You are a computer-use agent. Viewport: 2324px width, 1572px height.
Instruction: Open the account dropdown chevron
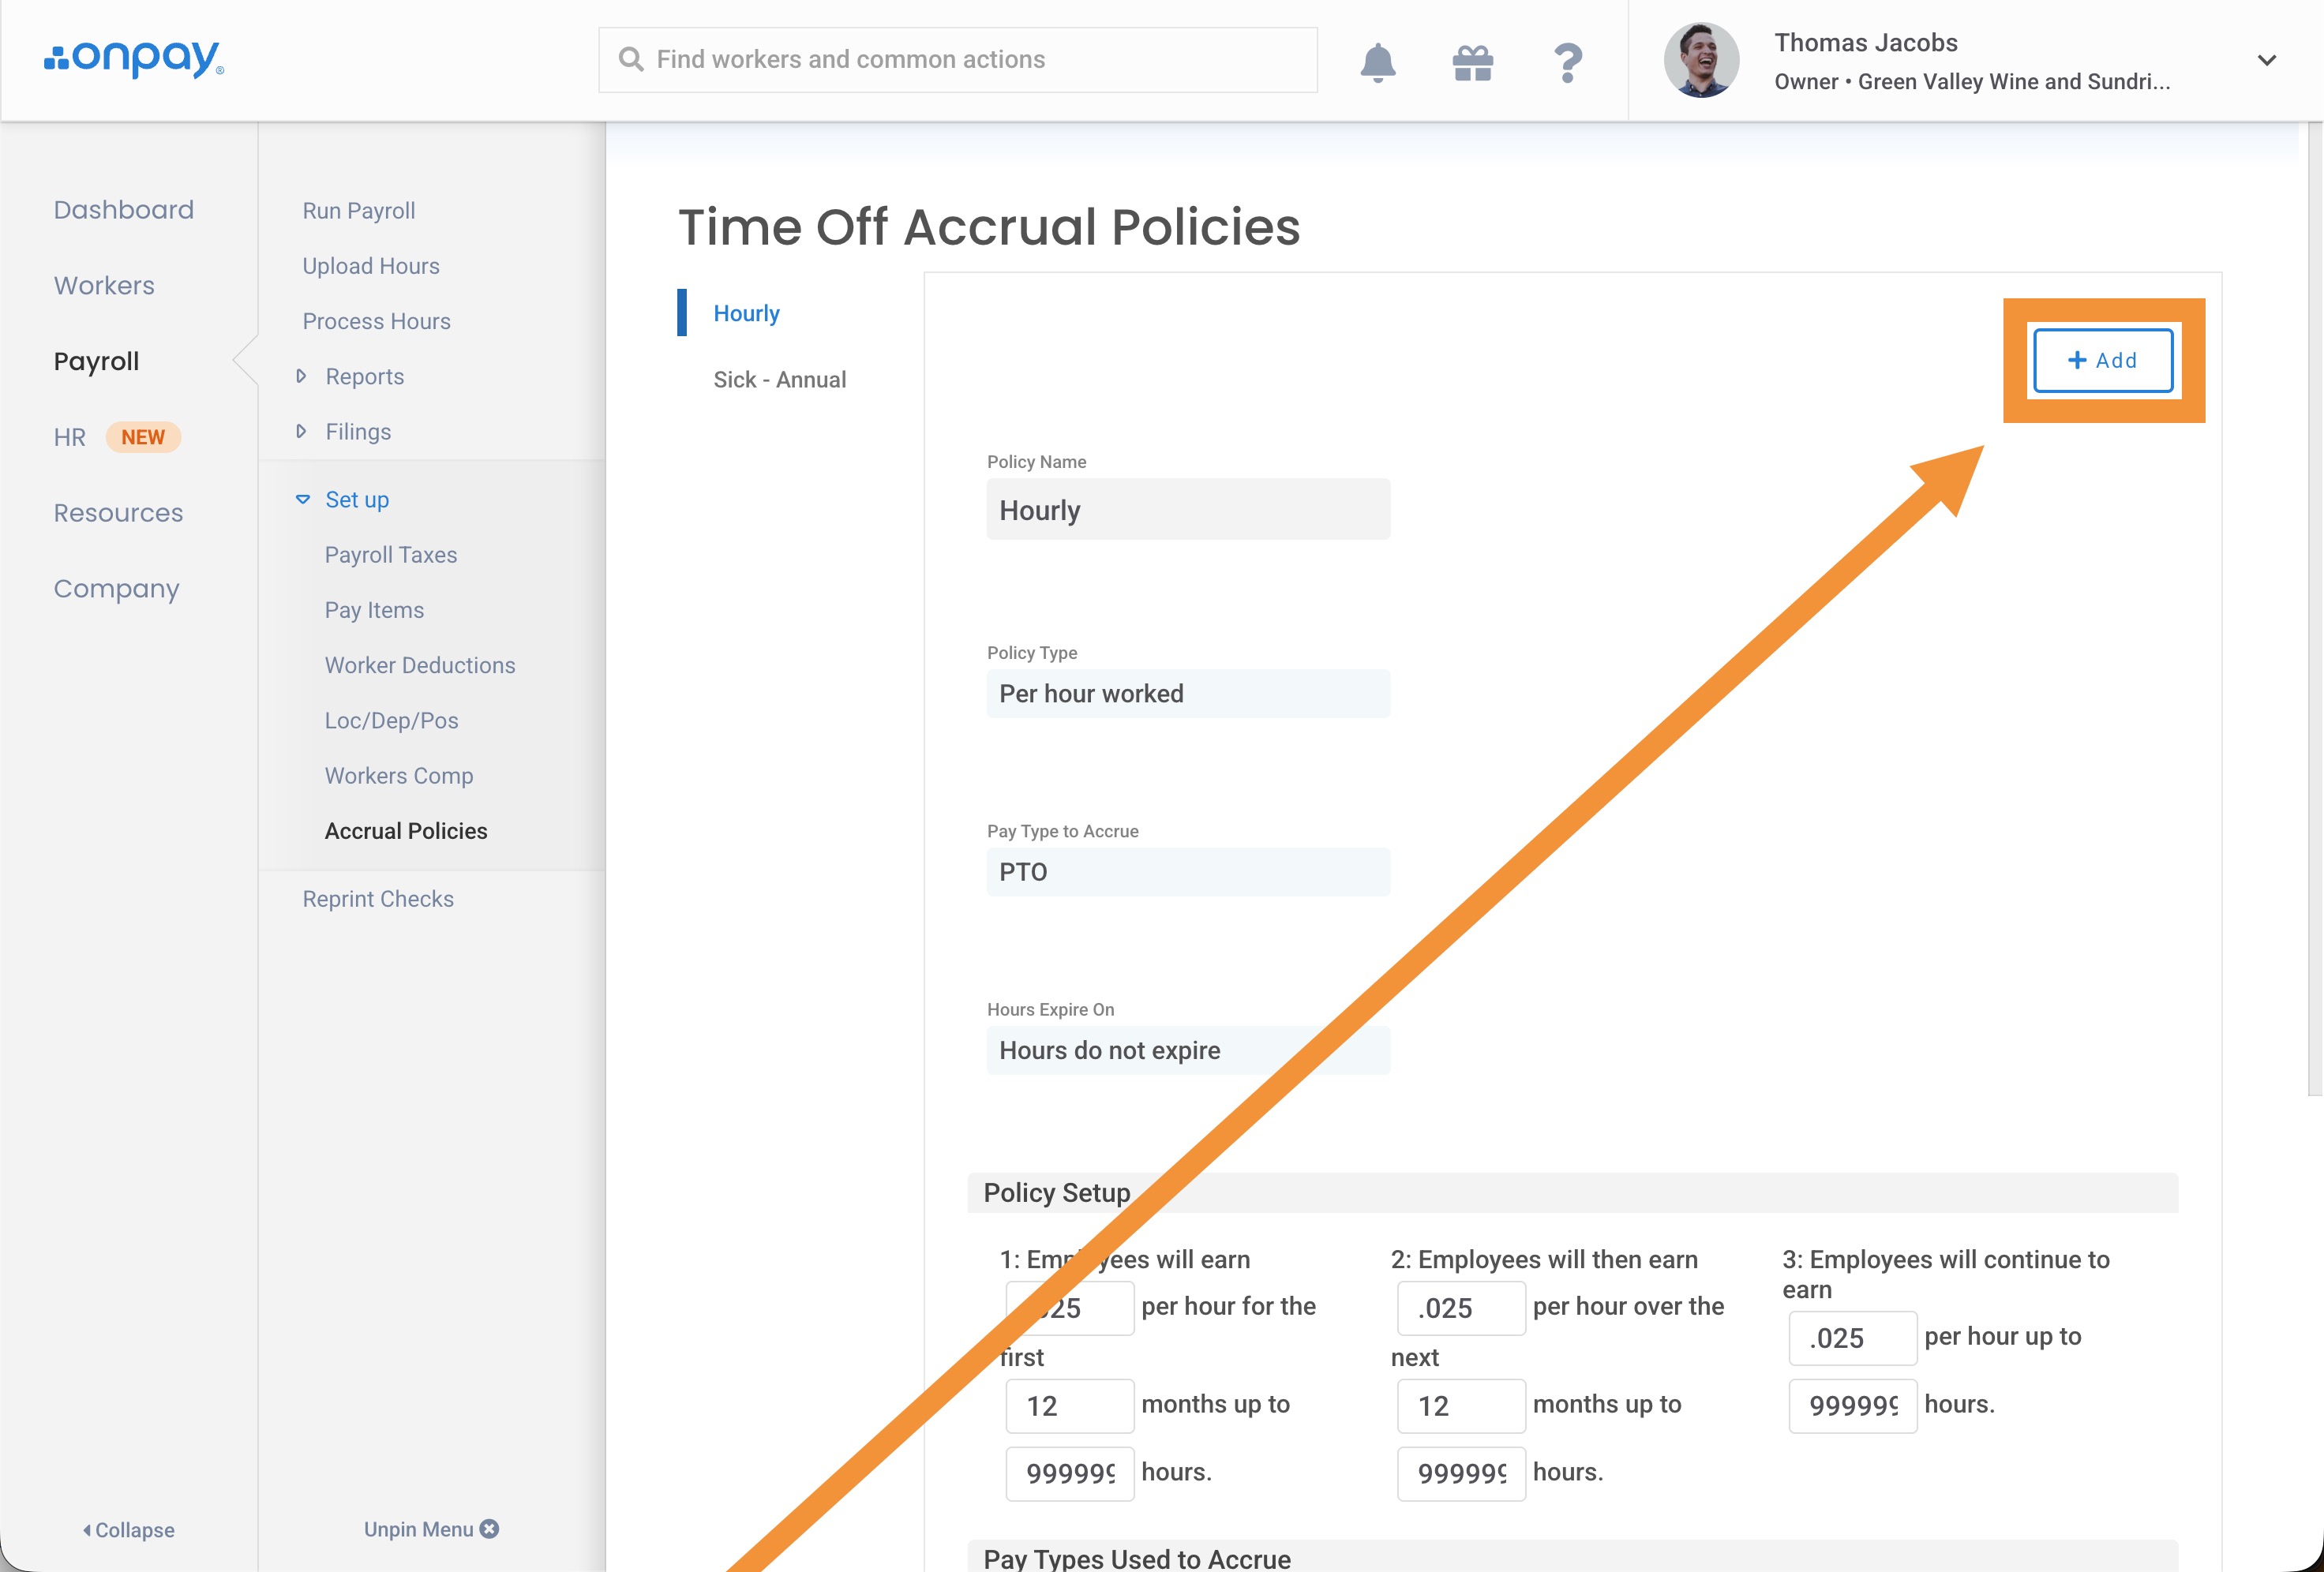2266,60
